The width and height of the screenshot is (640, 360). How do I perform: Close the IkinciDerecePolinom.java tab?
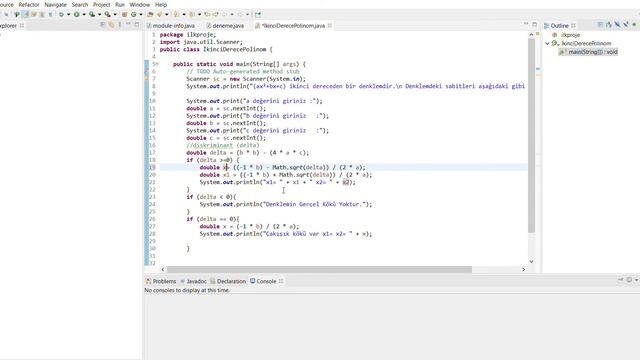[x=329, y=25]
